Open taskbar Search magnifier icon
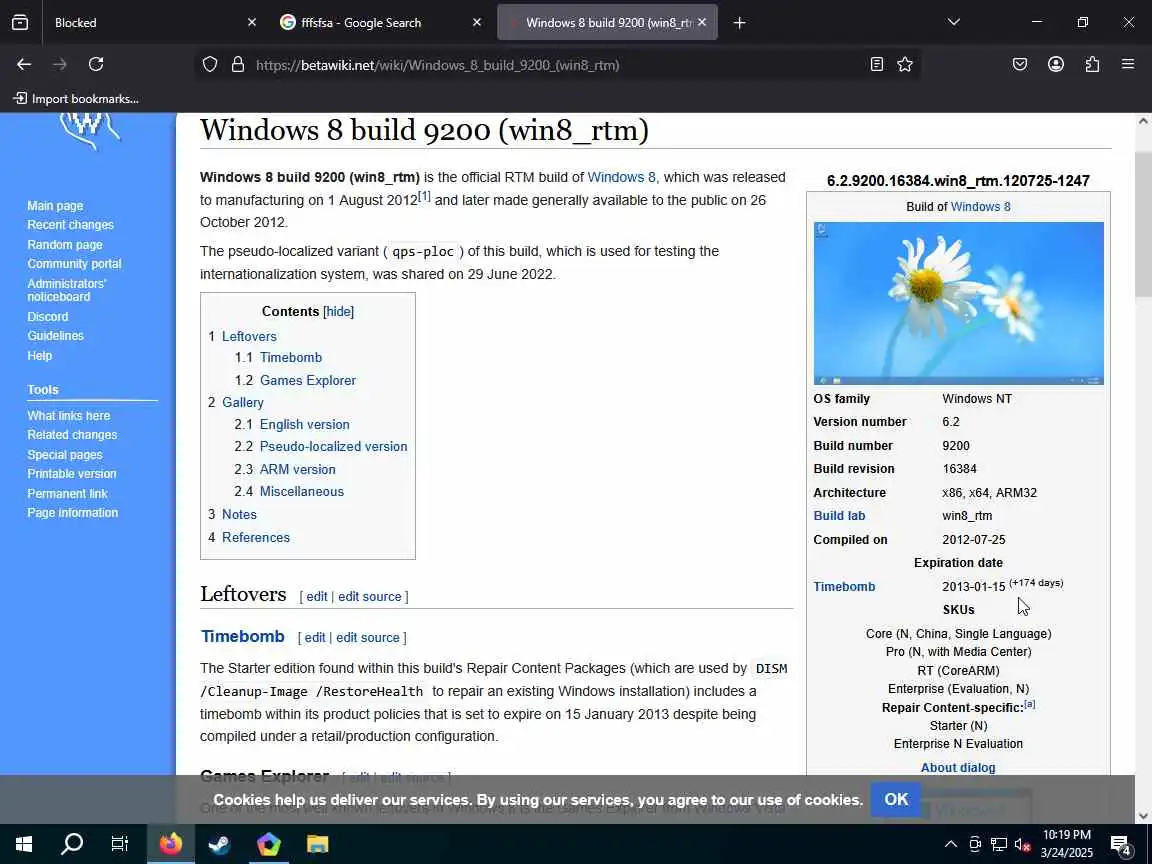Screen dimensions: 1152x864 point(72,844)
